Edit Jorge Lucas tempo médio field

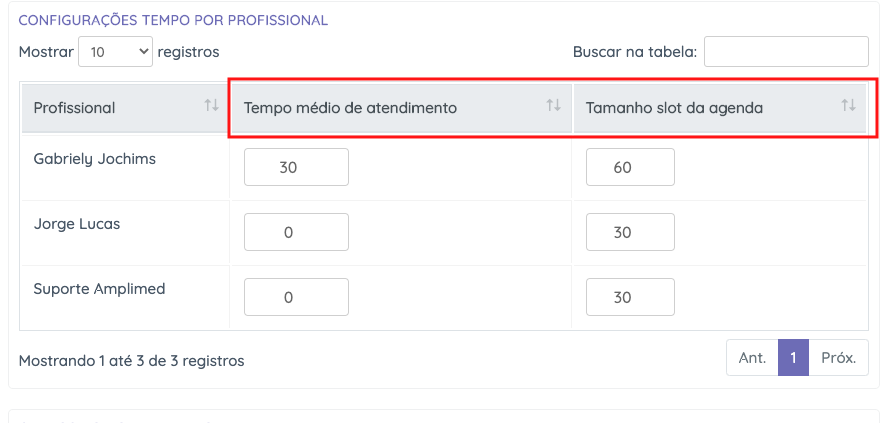tap(296, 232)
